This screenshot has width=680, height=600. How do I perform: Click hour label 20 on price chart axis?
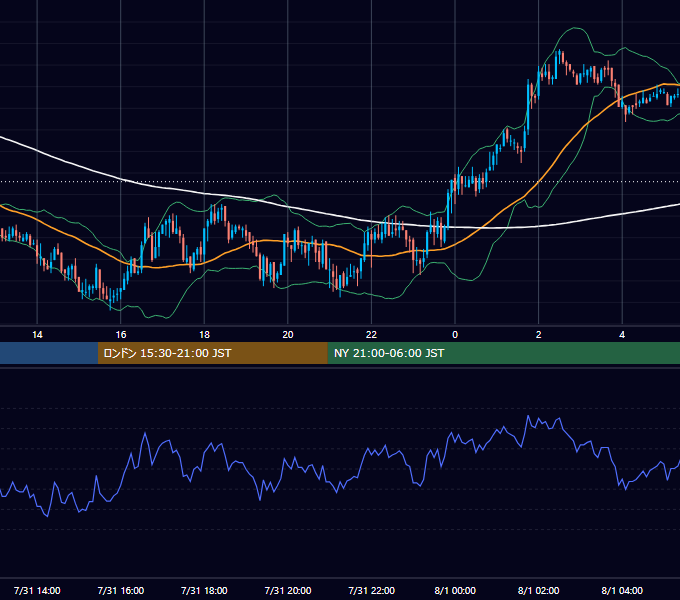point(288,335)
